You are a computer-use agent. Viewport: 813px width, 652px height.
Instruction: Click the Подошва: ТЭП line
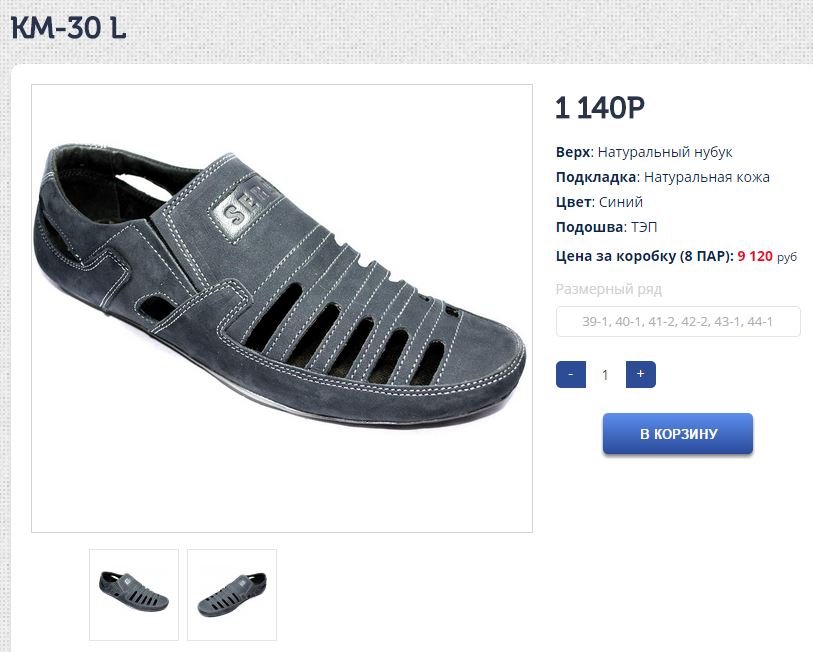pos(606,227)
